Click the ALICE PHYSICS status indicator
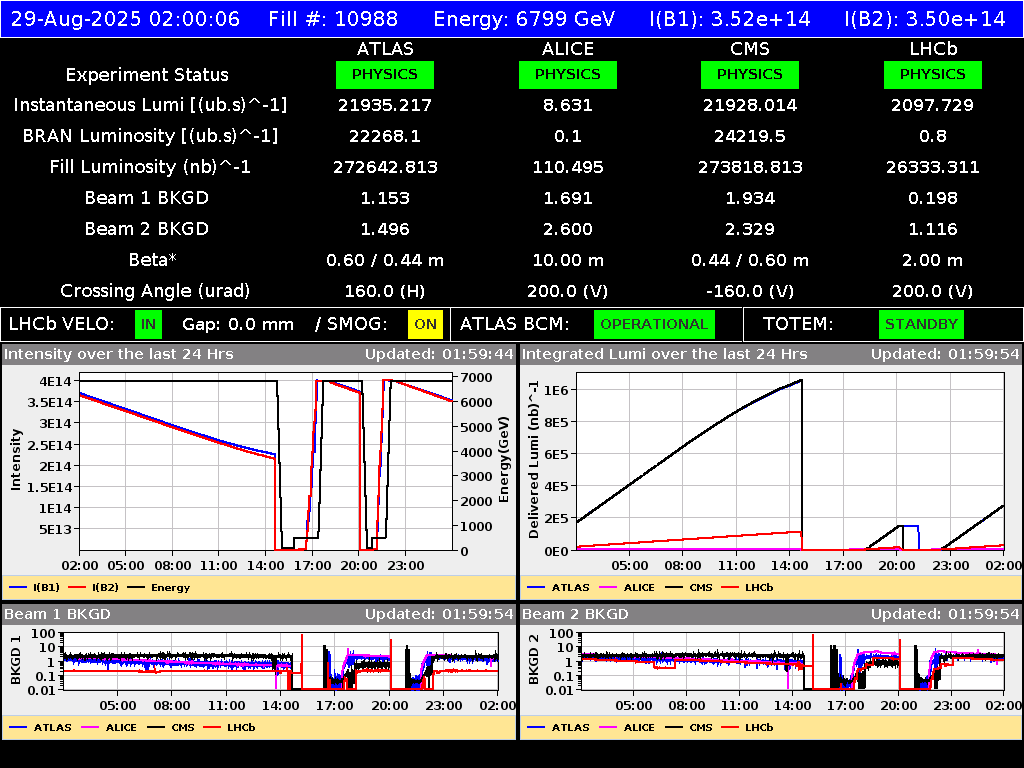 click(x=568, y=74)
